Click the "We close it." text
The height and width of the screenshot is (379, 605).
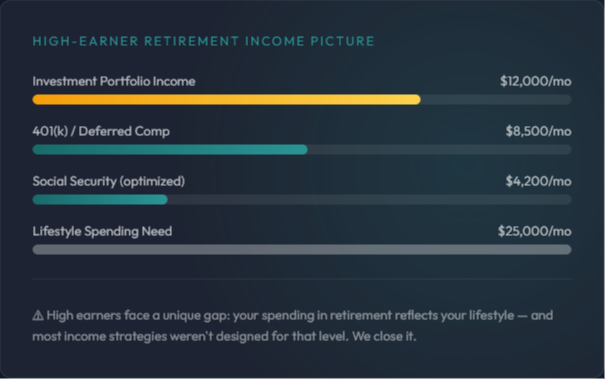[x=384, y=336]
